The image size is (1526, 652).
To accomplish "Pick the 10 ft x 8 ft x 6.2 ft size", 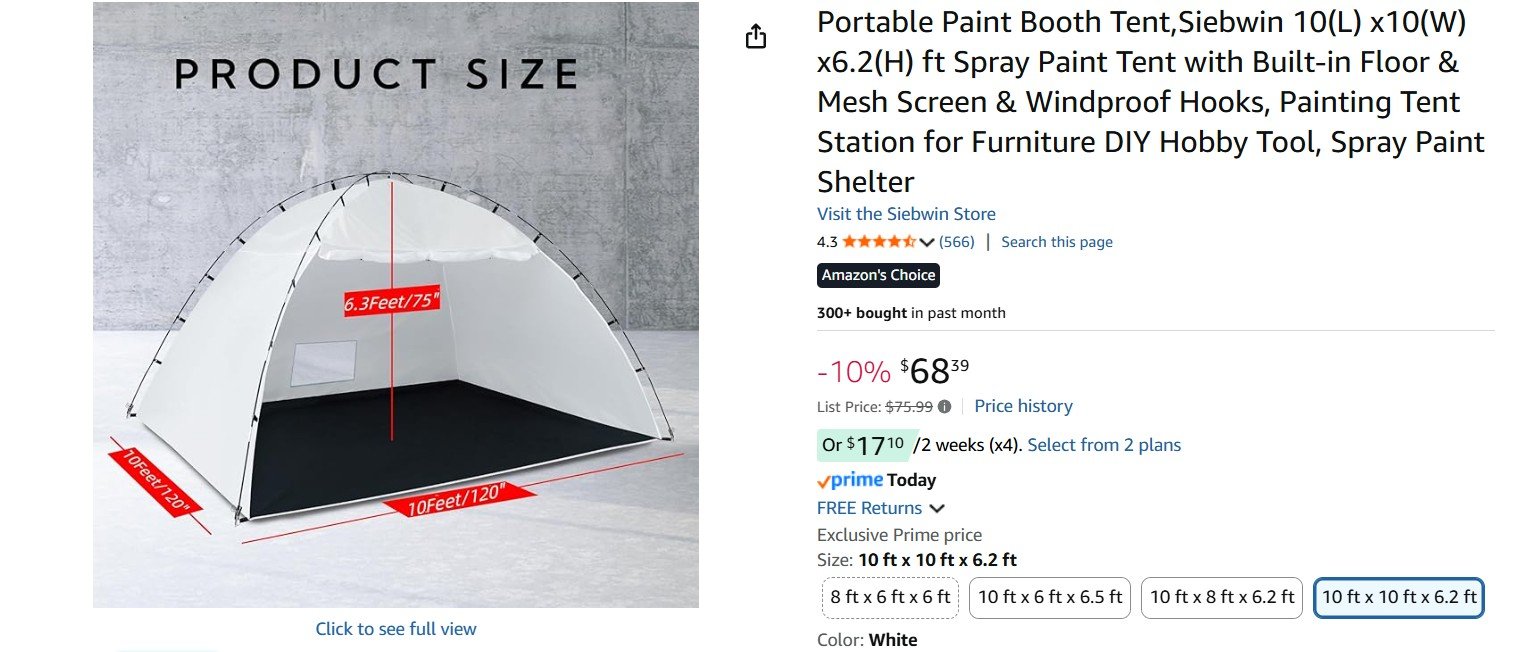I will (x=1222, y=598).
